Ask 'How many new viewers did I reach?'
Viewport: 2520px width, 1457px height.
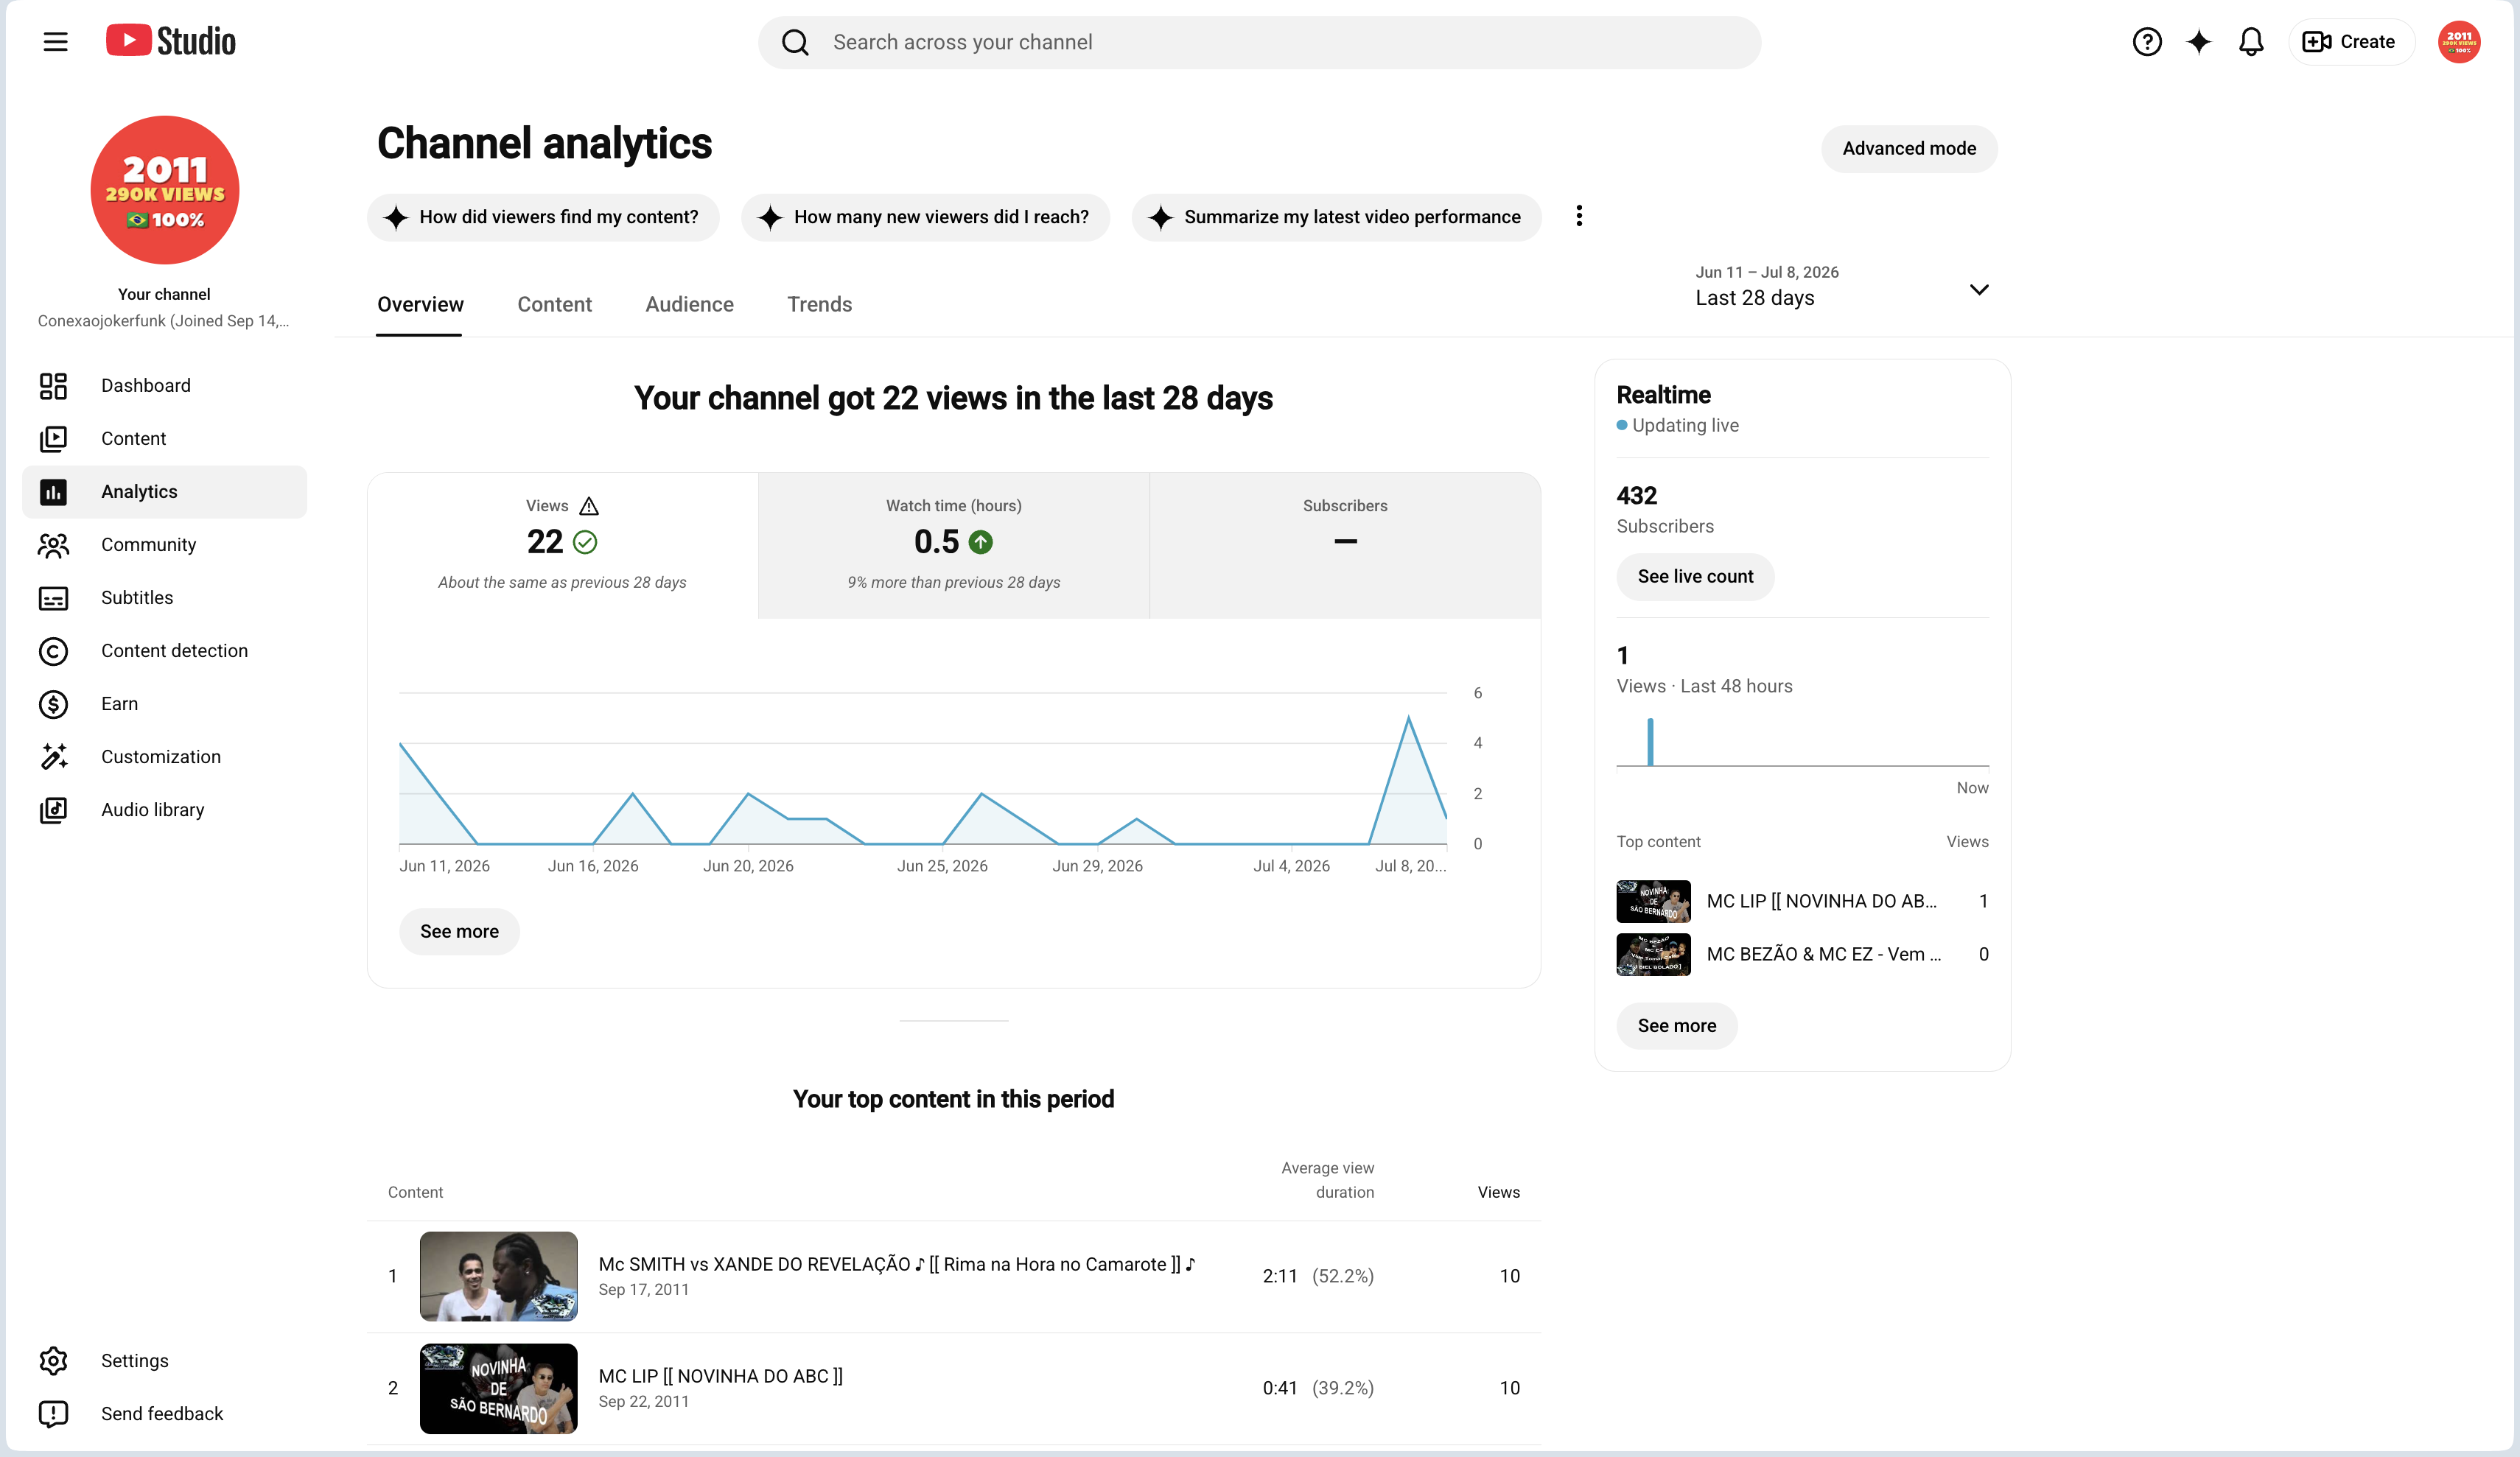(925, 217)
